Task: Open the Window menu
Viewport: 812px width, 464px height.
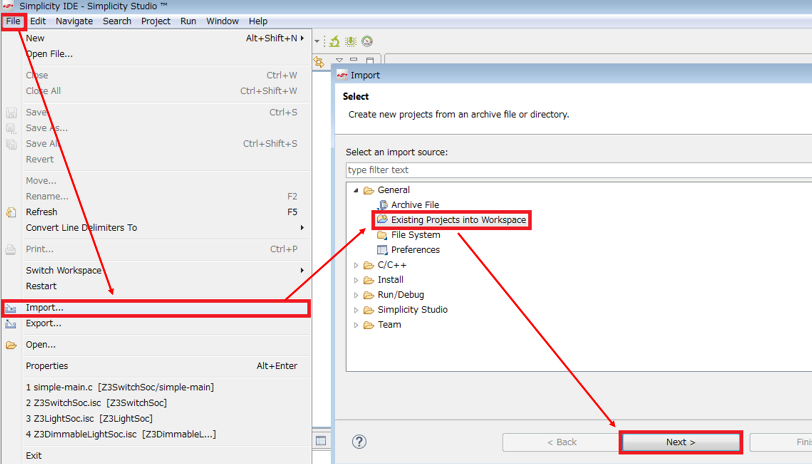Action: (x=222, y=21)
